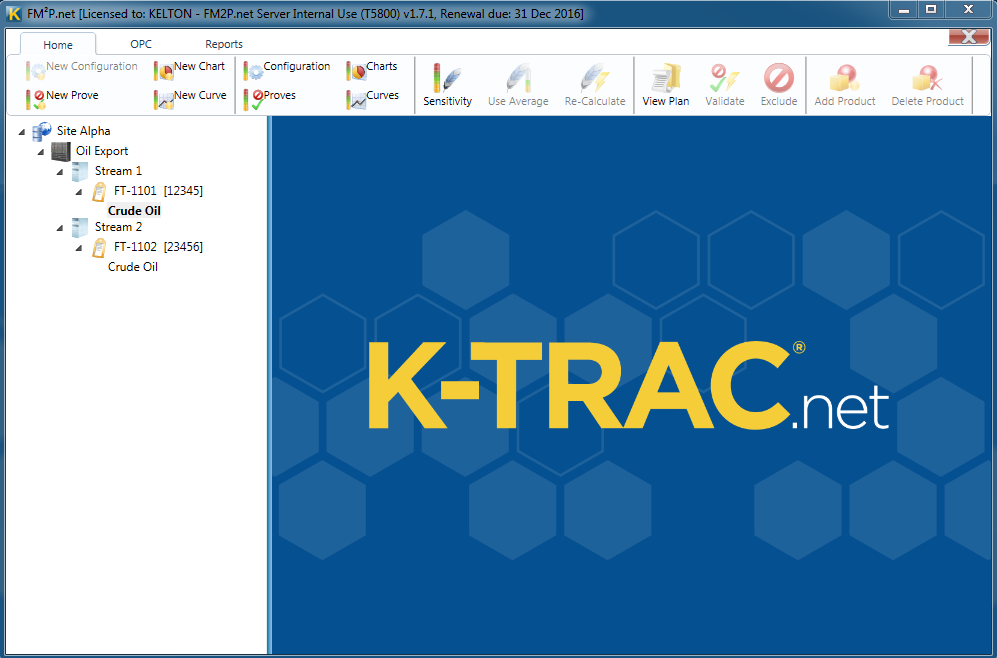The width and height of the screenshot is (997, 658).
Task: Click the New Prove label
Action: click(x=72, y=95)
